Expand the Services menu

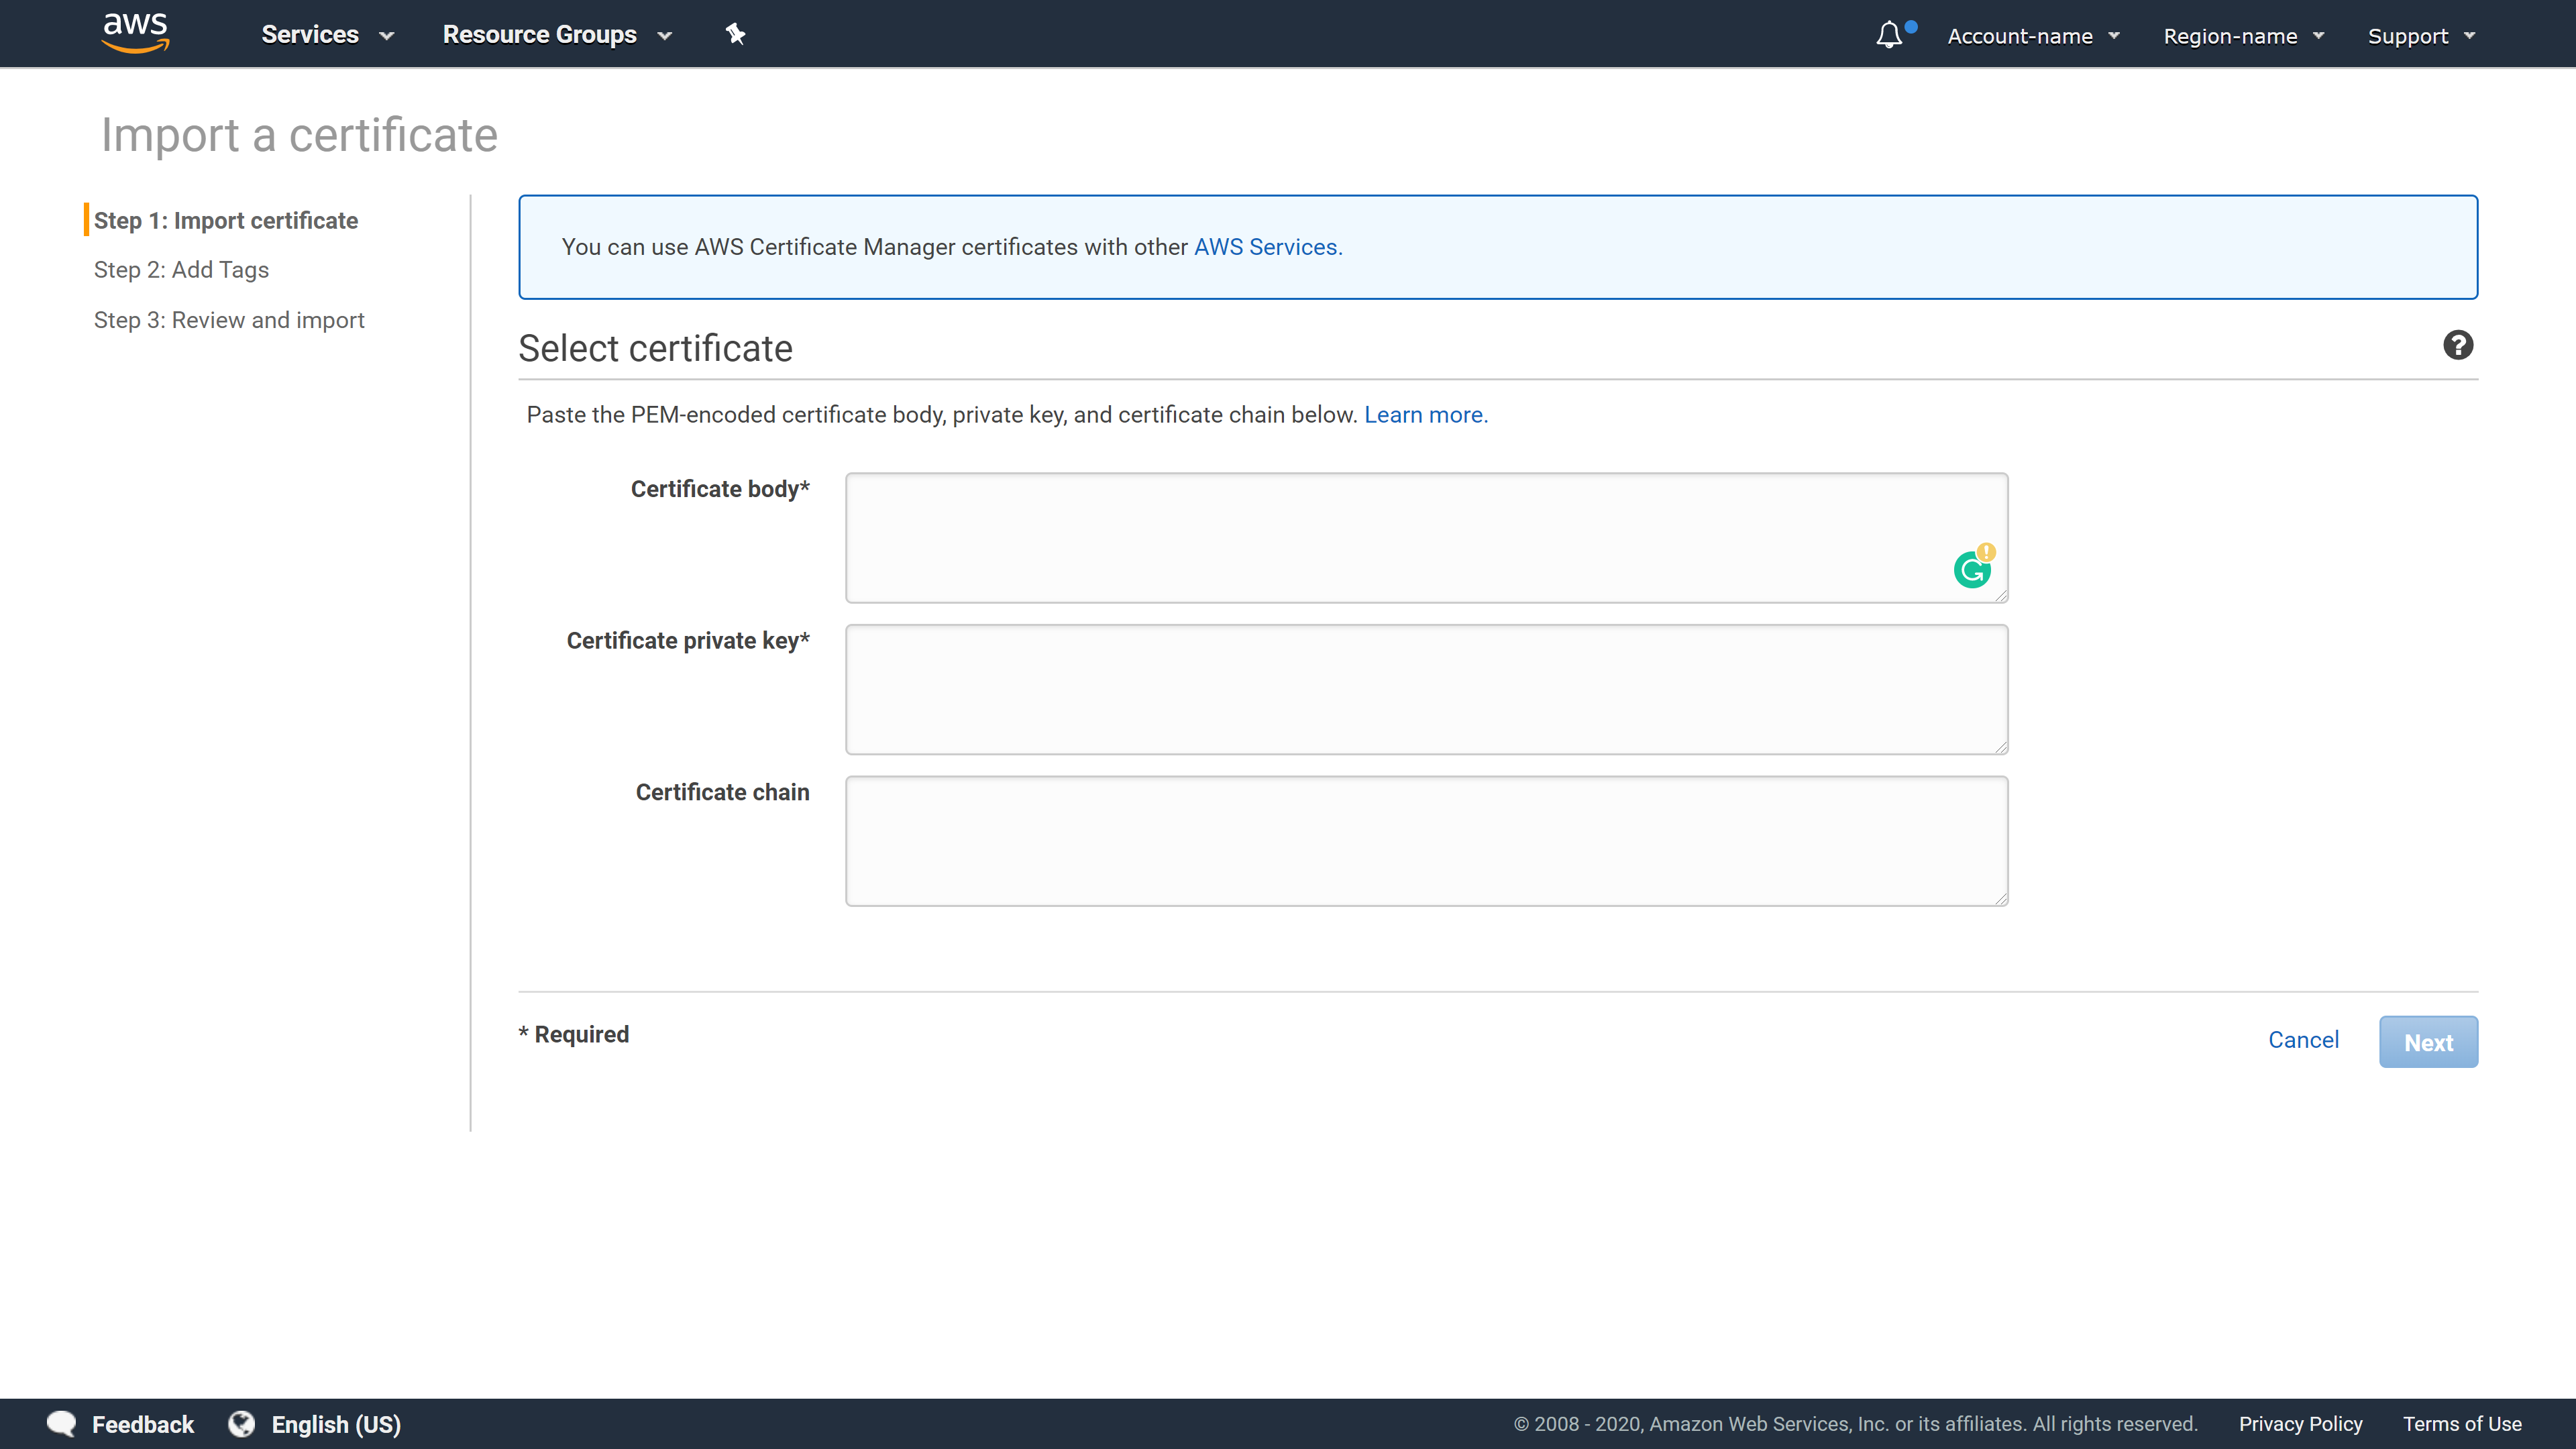click(327, 35)
